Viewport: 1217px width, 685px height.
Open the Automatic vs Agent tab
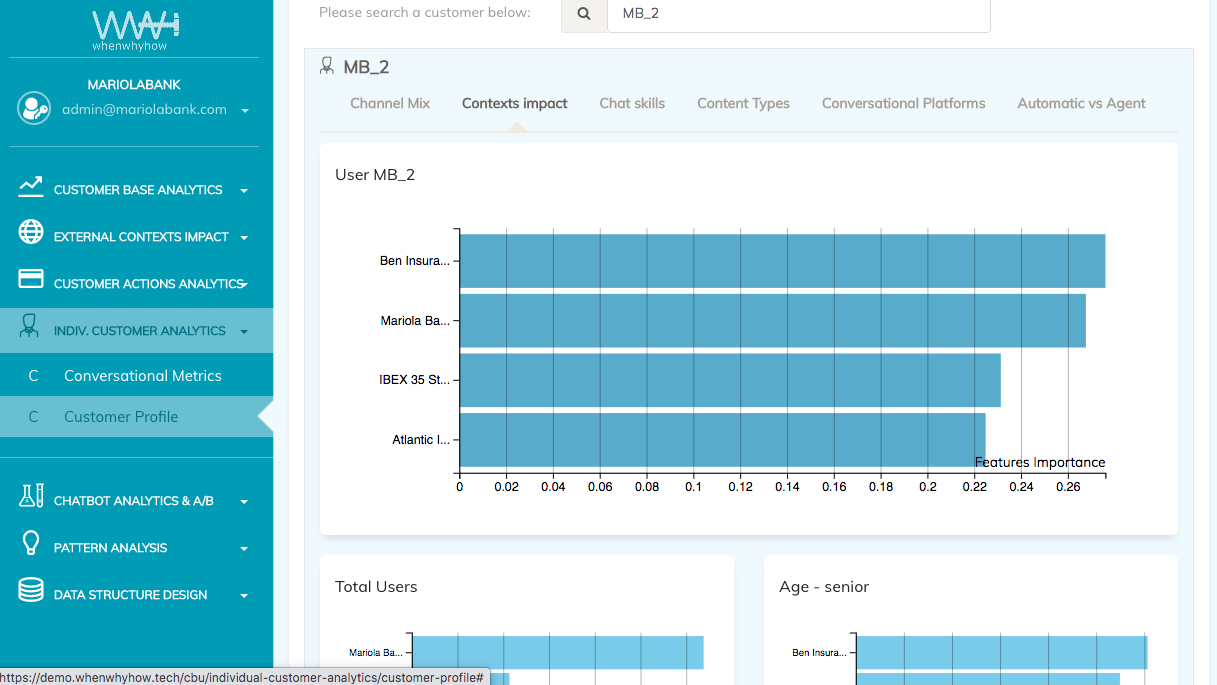coord(1081,103)
